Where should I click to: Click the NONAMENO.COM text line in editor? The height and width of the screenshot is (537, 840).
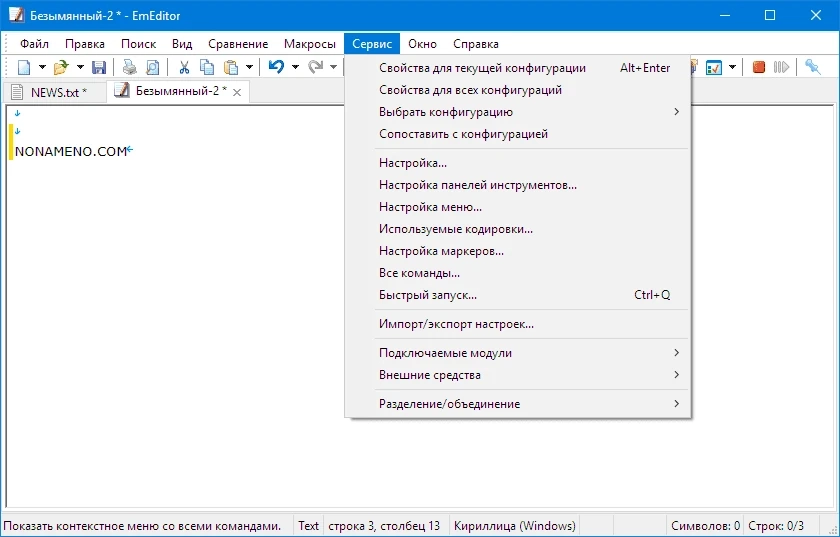tap(71, 151)
